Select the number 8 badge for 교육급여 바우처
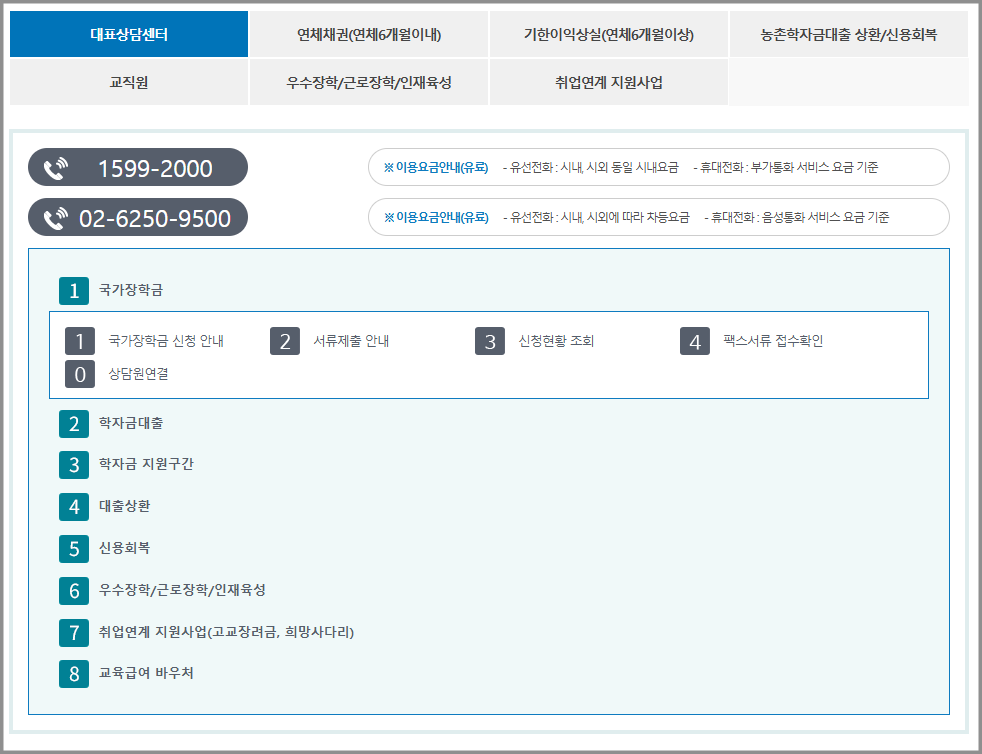 [73, 674]
